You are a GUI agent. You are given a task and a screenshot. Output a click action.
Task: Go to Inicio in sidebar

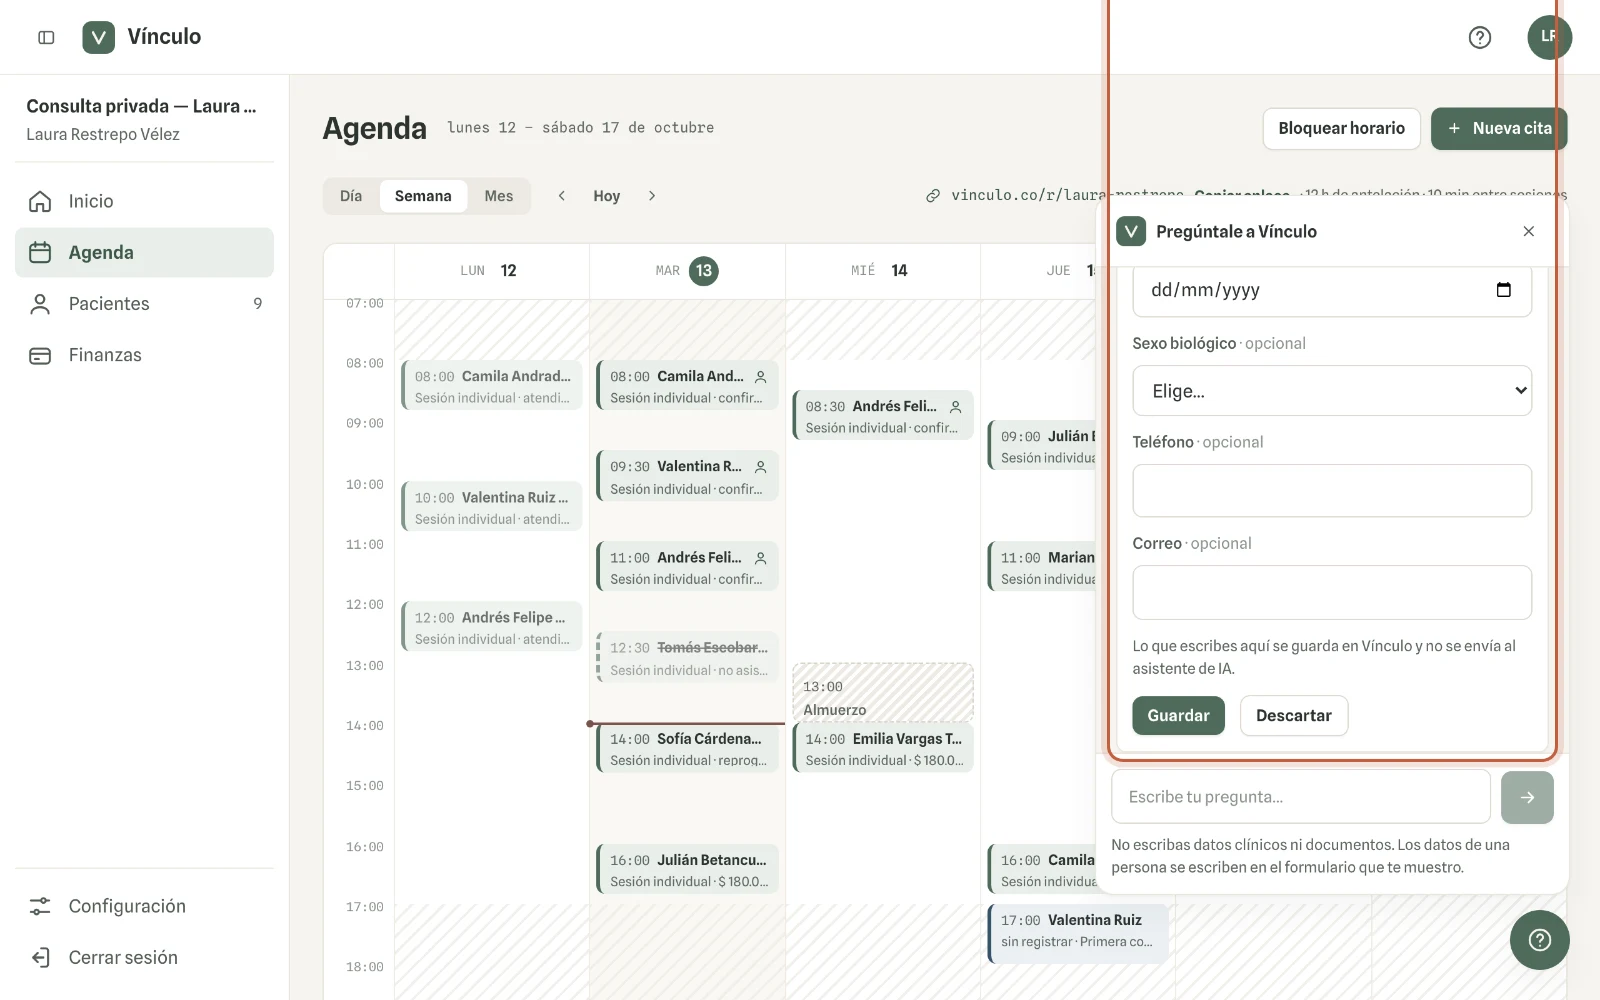[x=144, y=201]
